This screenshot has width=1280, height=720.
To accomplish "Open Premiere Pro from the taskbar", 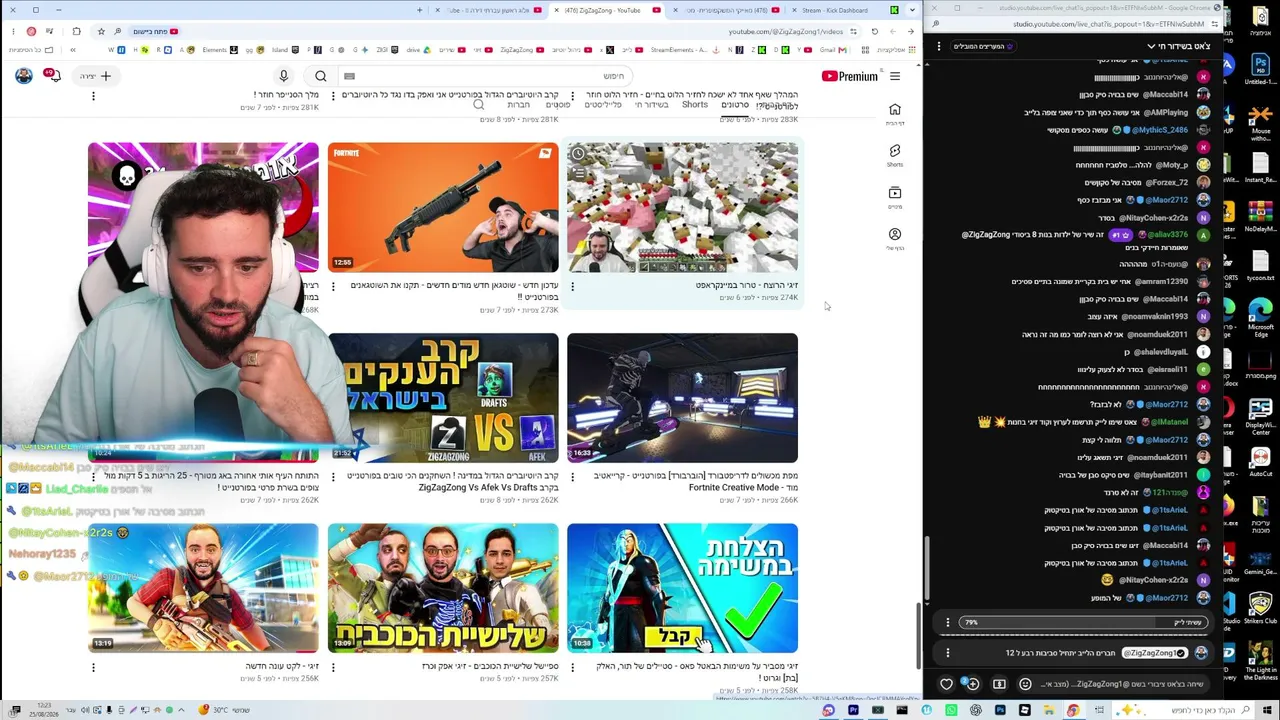I will pos(853,711).
